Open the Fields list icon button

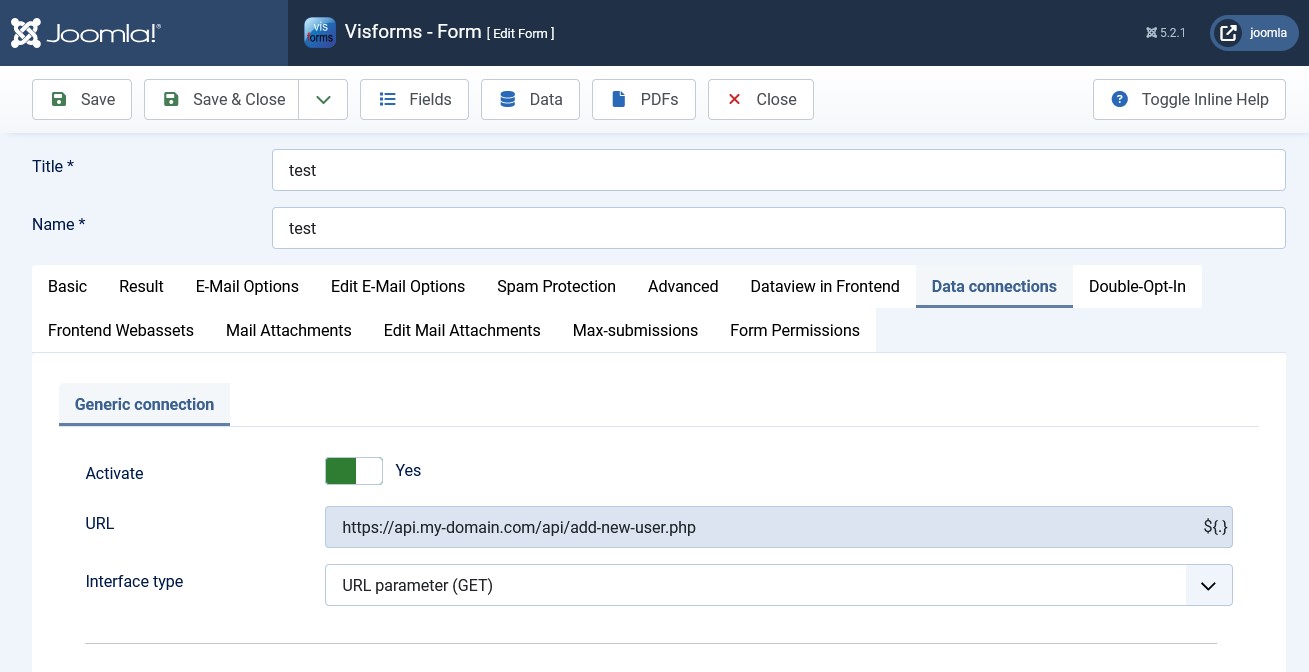(x=388, y=99)
